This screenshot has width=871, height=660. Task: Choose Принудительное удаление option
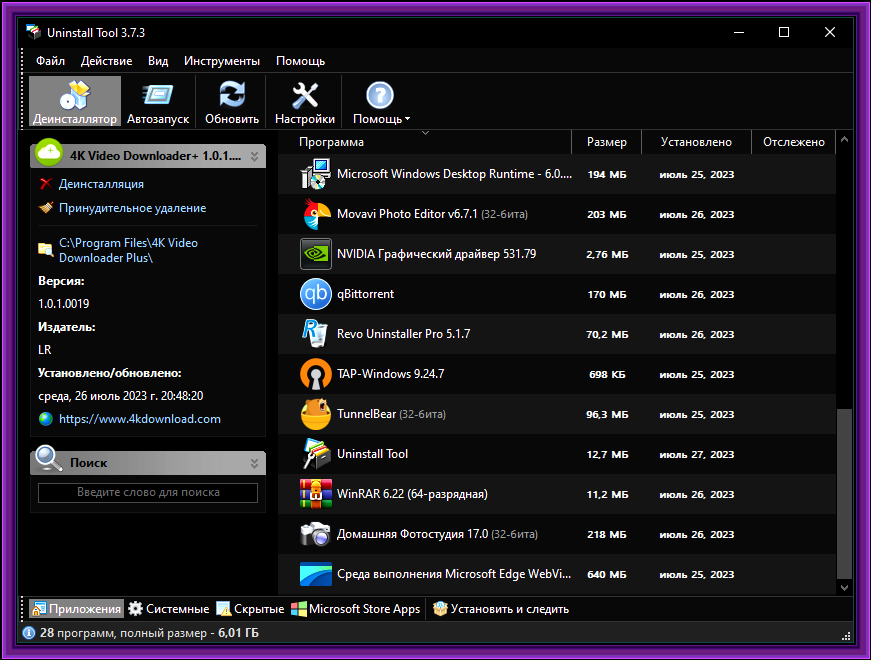point(132,208)
